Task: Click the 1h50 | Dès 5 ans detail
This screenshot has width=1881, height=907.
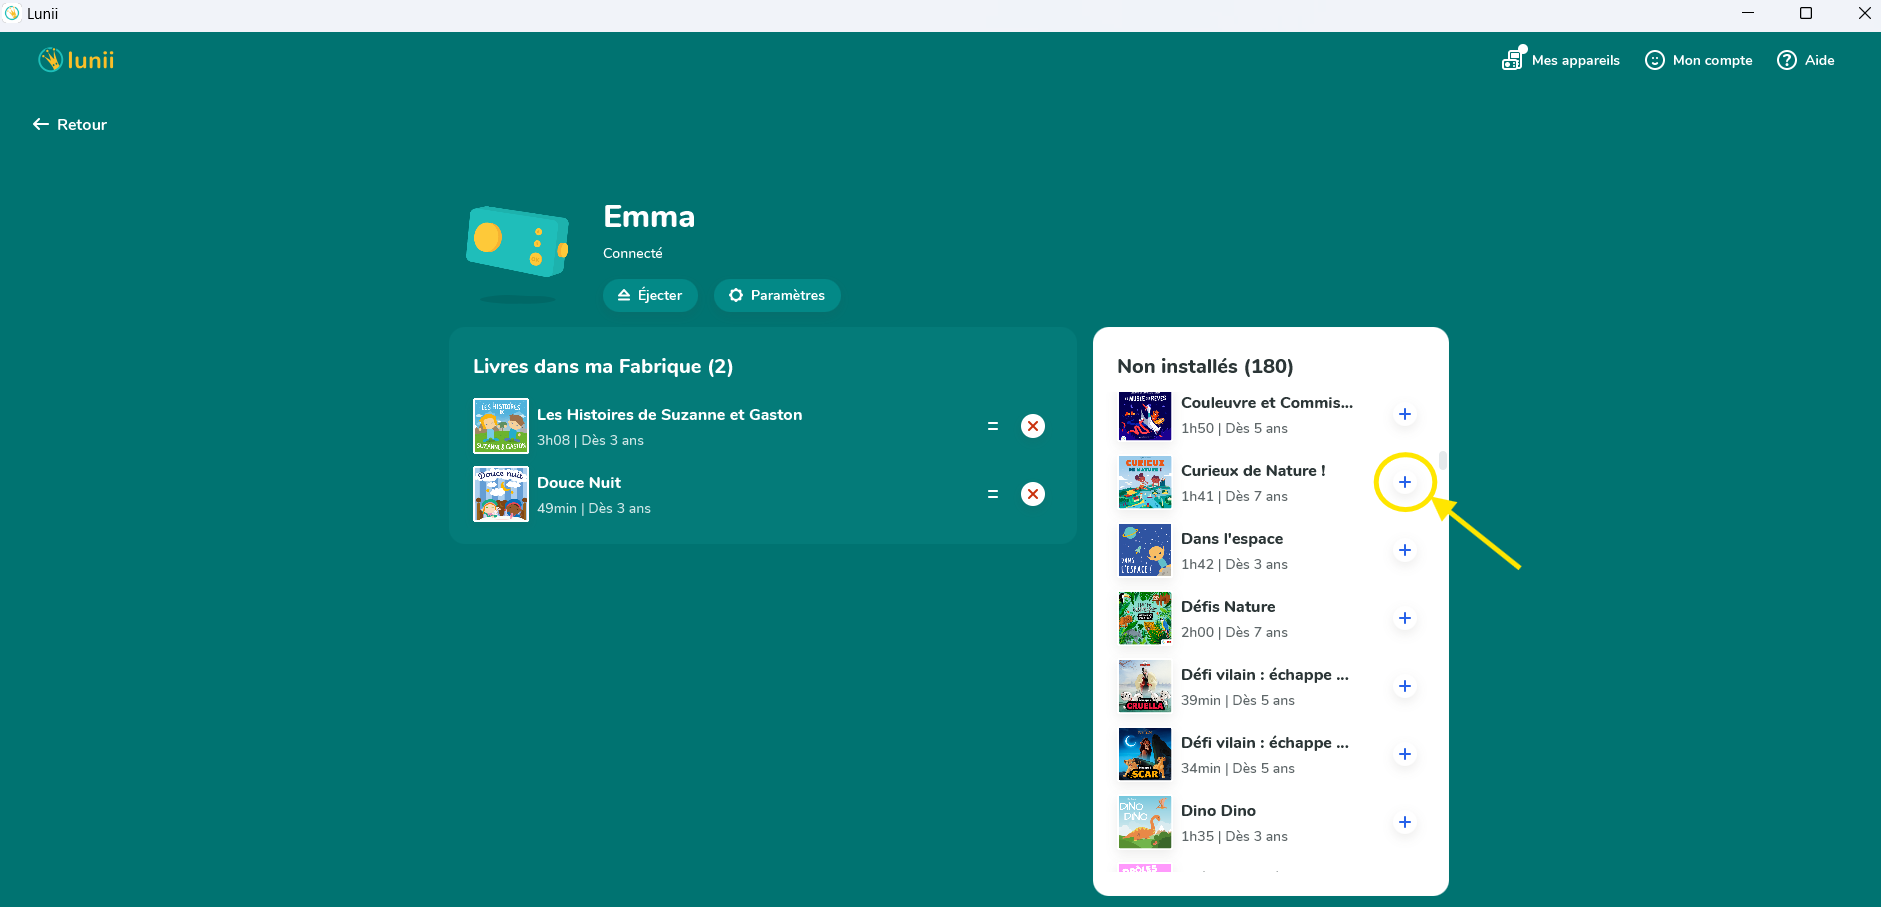Action: [1234, 428]
